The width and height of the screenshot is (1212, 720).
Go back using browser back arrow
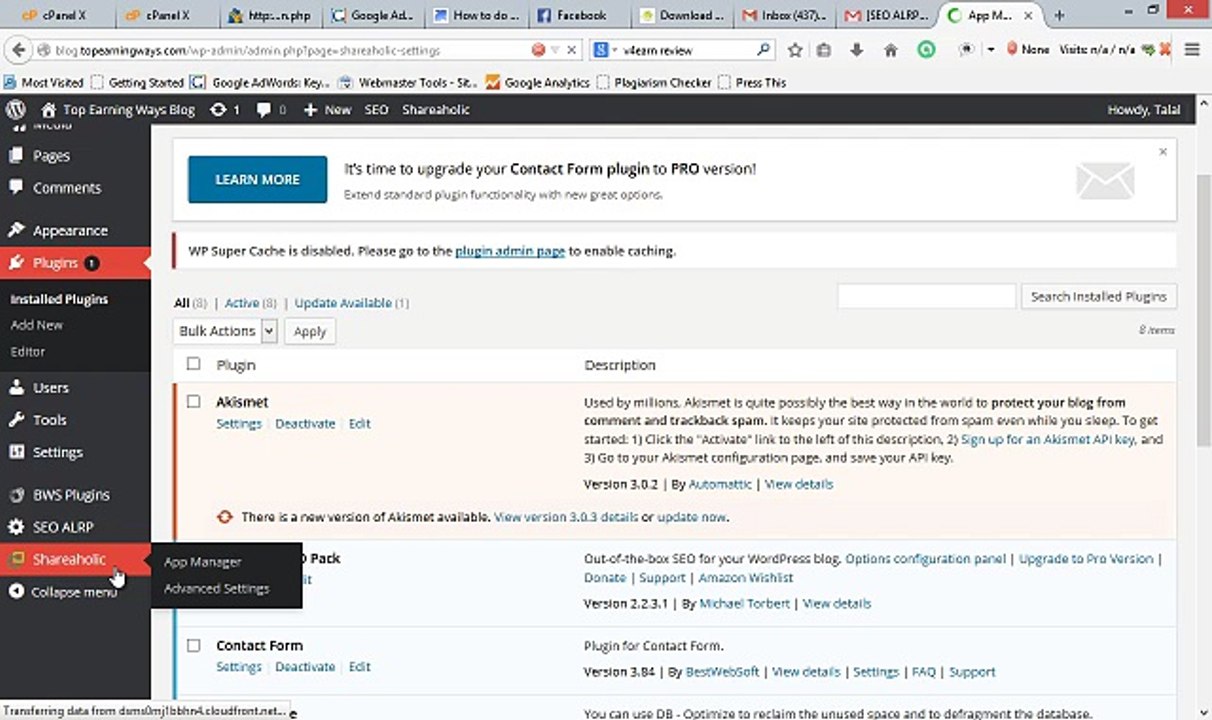tap(16, 49)
